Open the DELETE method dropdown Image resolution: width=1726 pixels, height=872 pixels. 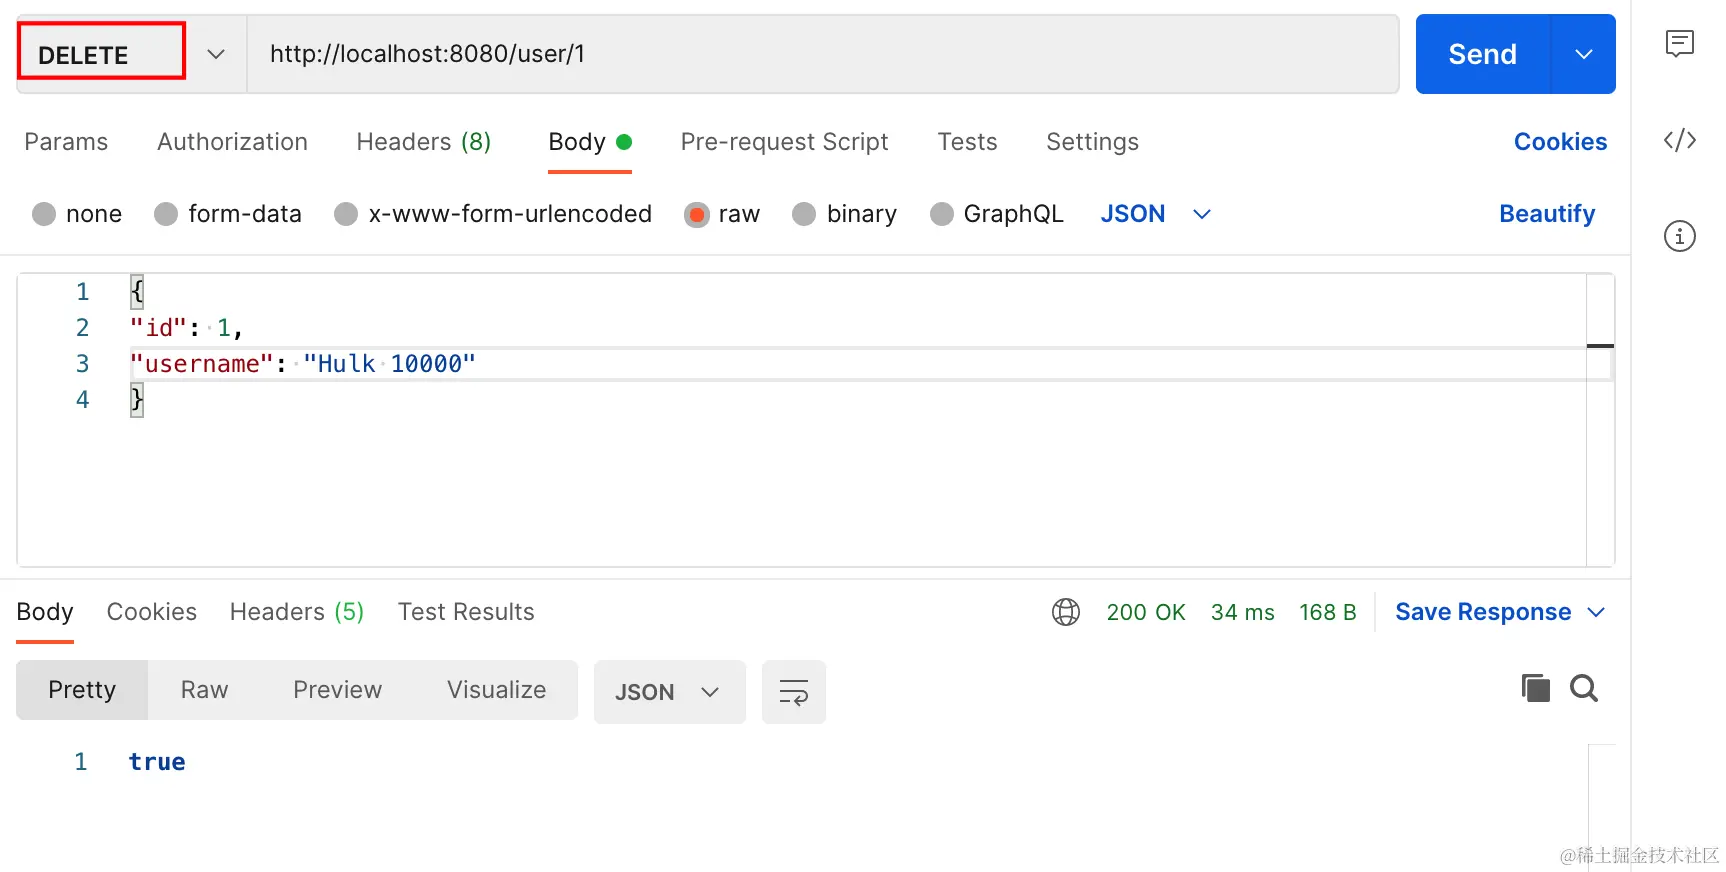(215, 54)
